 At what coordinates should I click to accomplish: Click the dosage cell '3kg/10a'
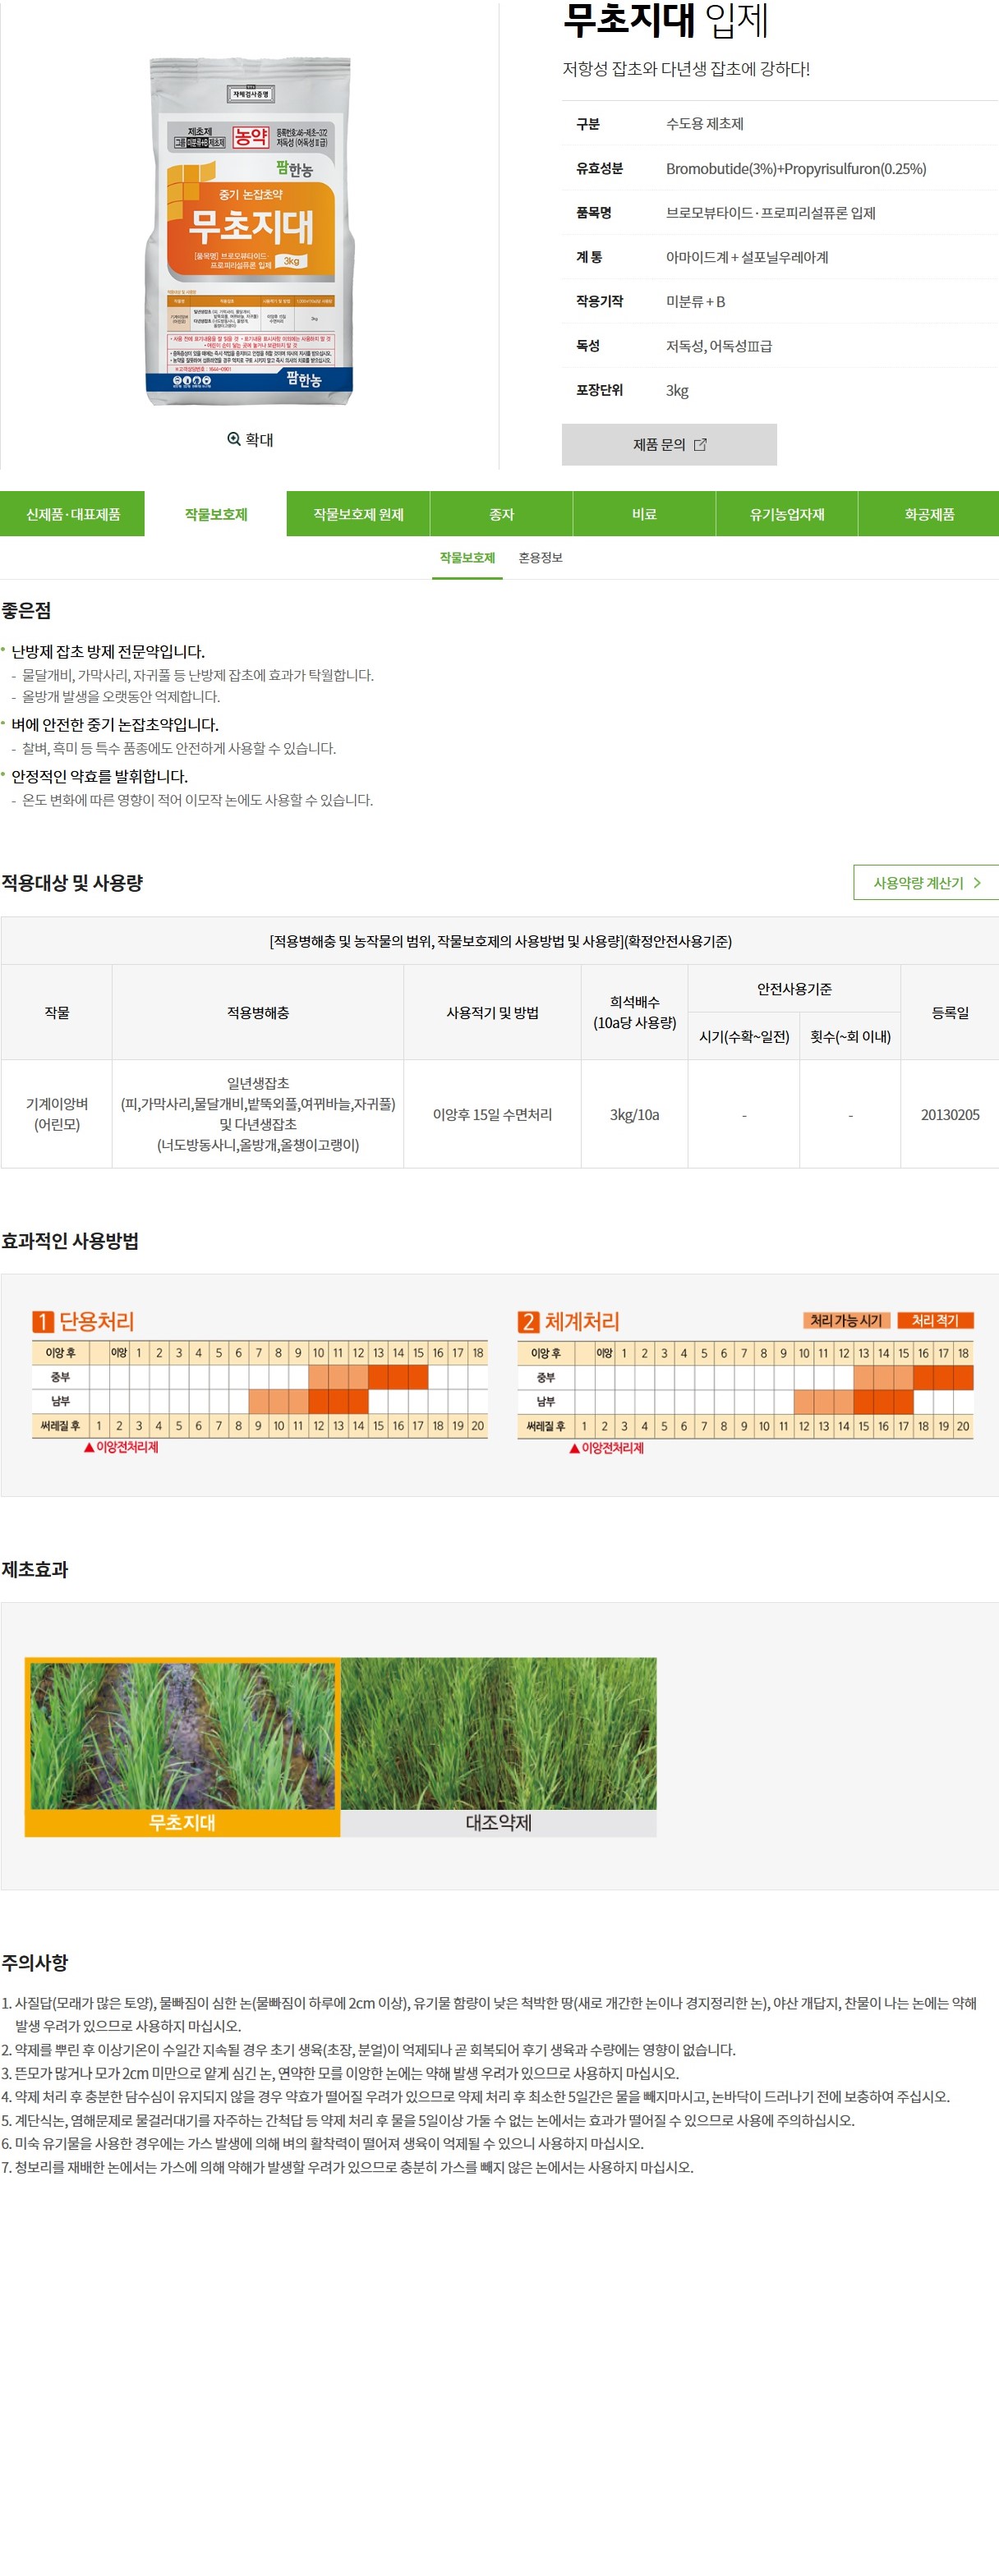(635, 1115)
